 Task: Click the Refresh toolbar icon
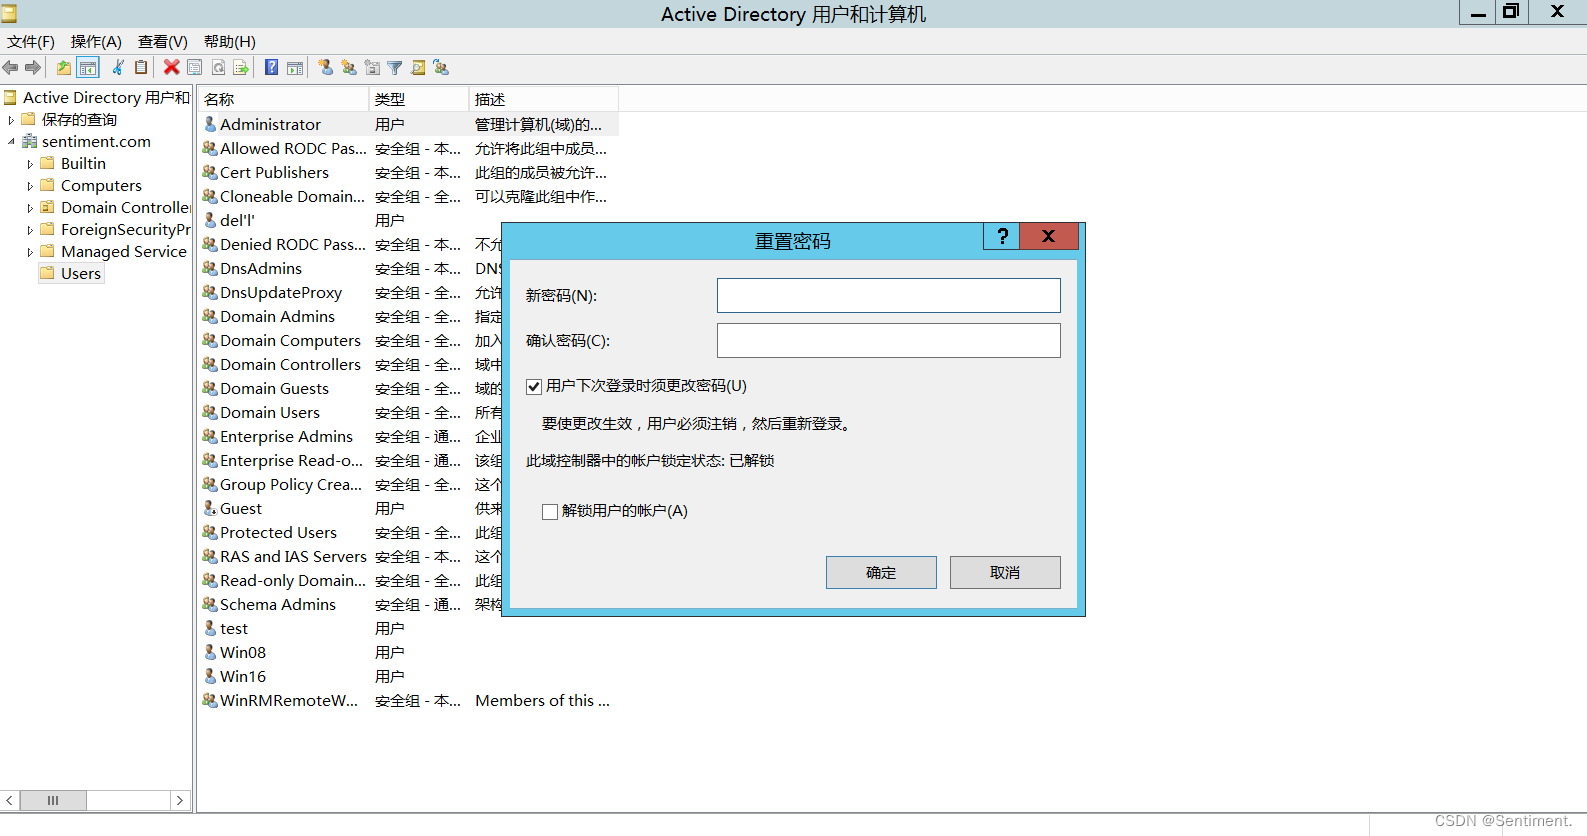(218, 68)
